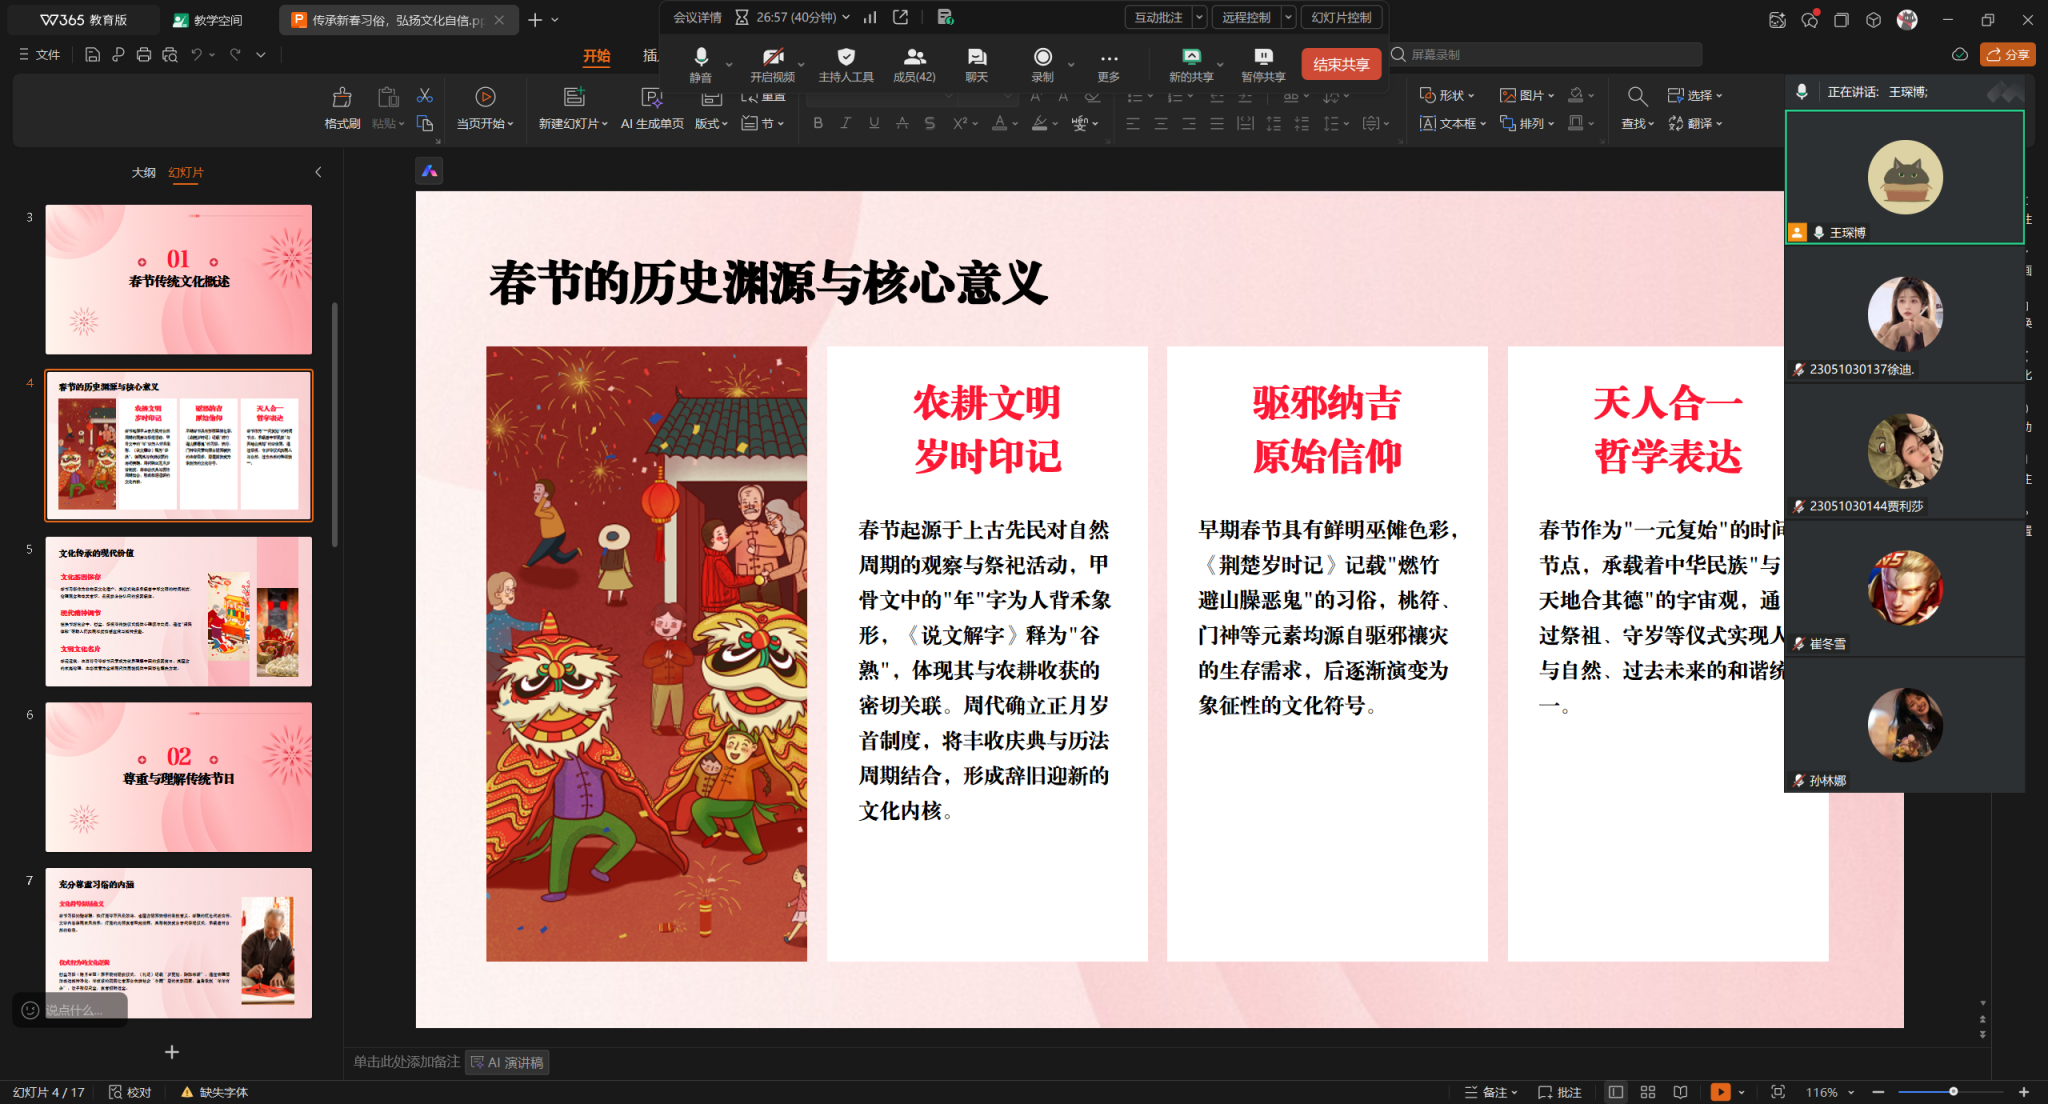Click the Find (查找) magnifier icon

(1637, 97)
